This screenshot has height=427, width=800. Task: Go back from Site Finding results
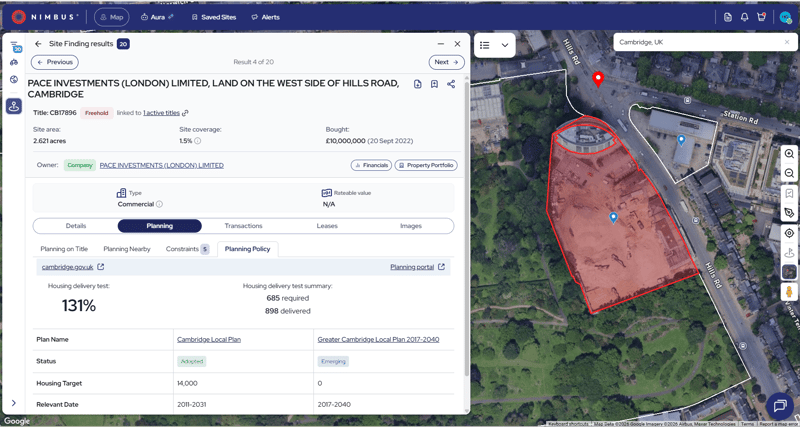38,44
